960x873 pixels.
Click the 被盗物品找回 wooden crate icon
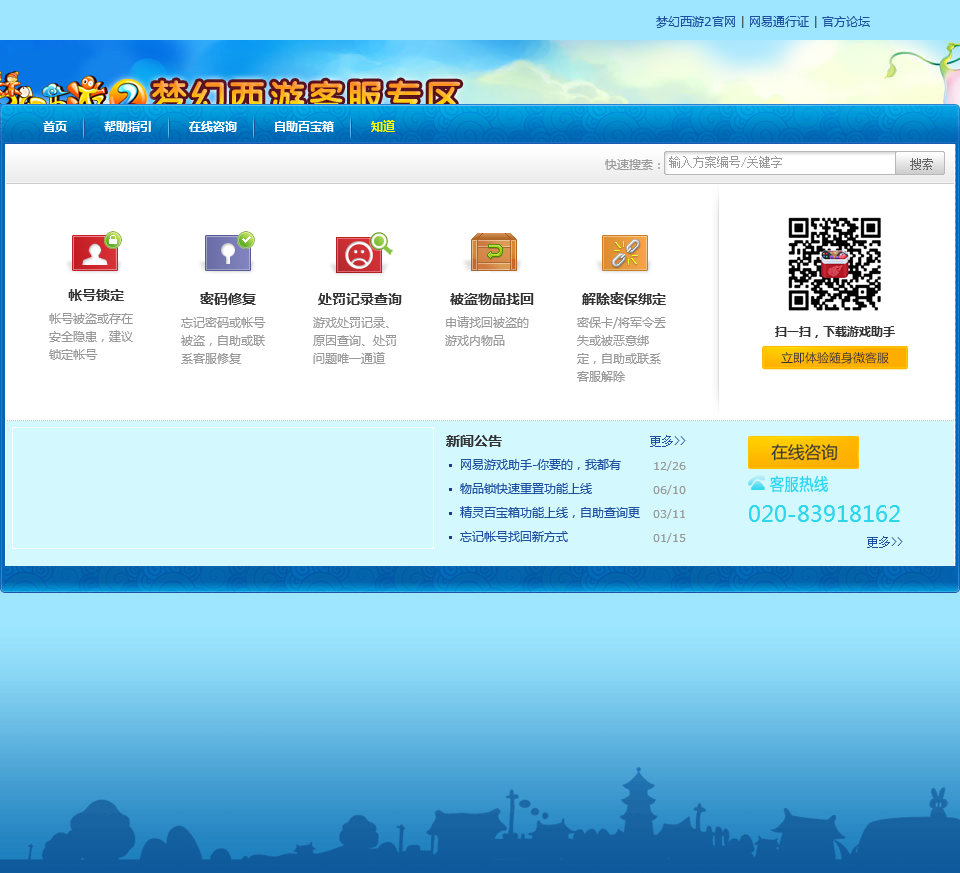click(x=493, y=252)
